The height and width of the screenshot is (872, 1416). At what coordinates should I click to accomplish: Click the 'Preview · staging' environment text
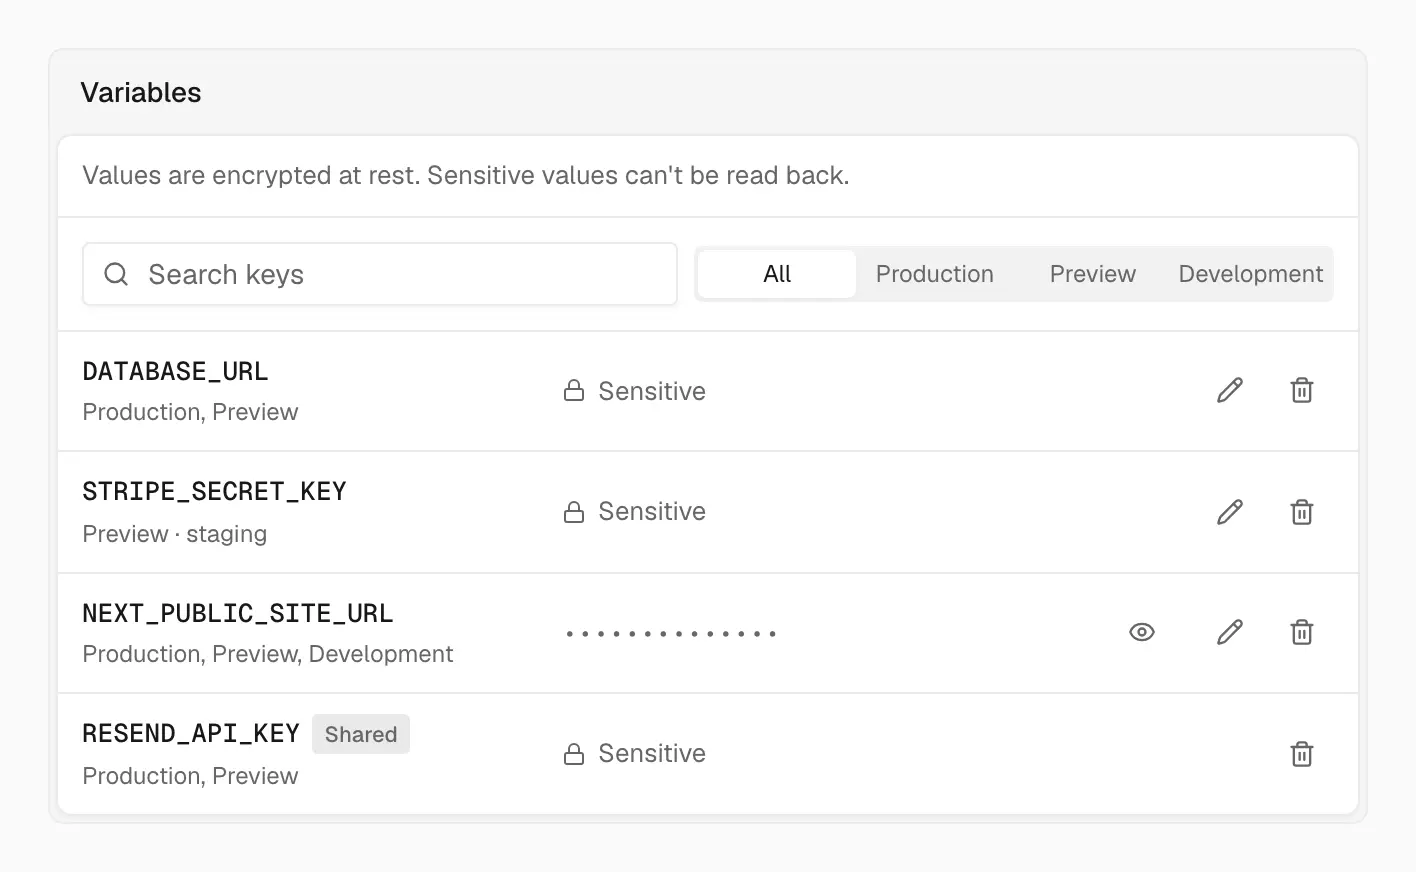pyautogui.click(x=175, y=534)
